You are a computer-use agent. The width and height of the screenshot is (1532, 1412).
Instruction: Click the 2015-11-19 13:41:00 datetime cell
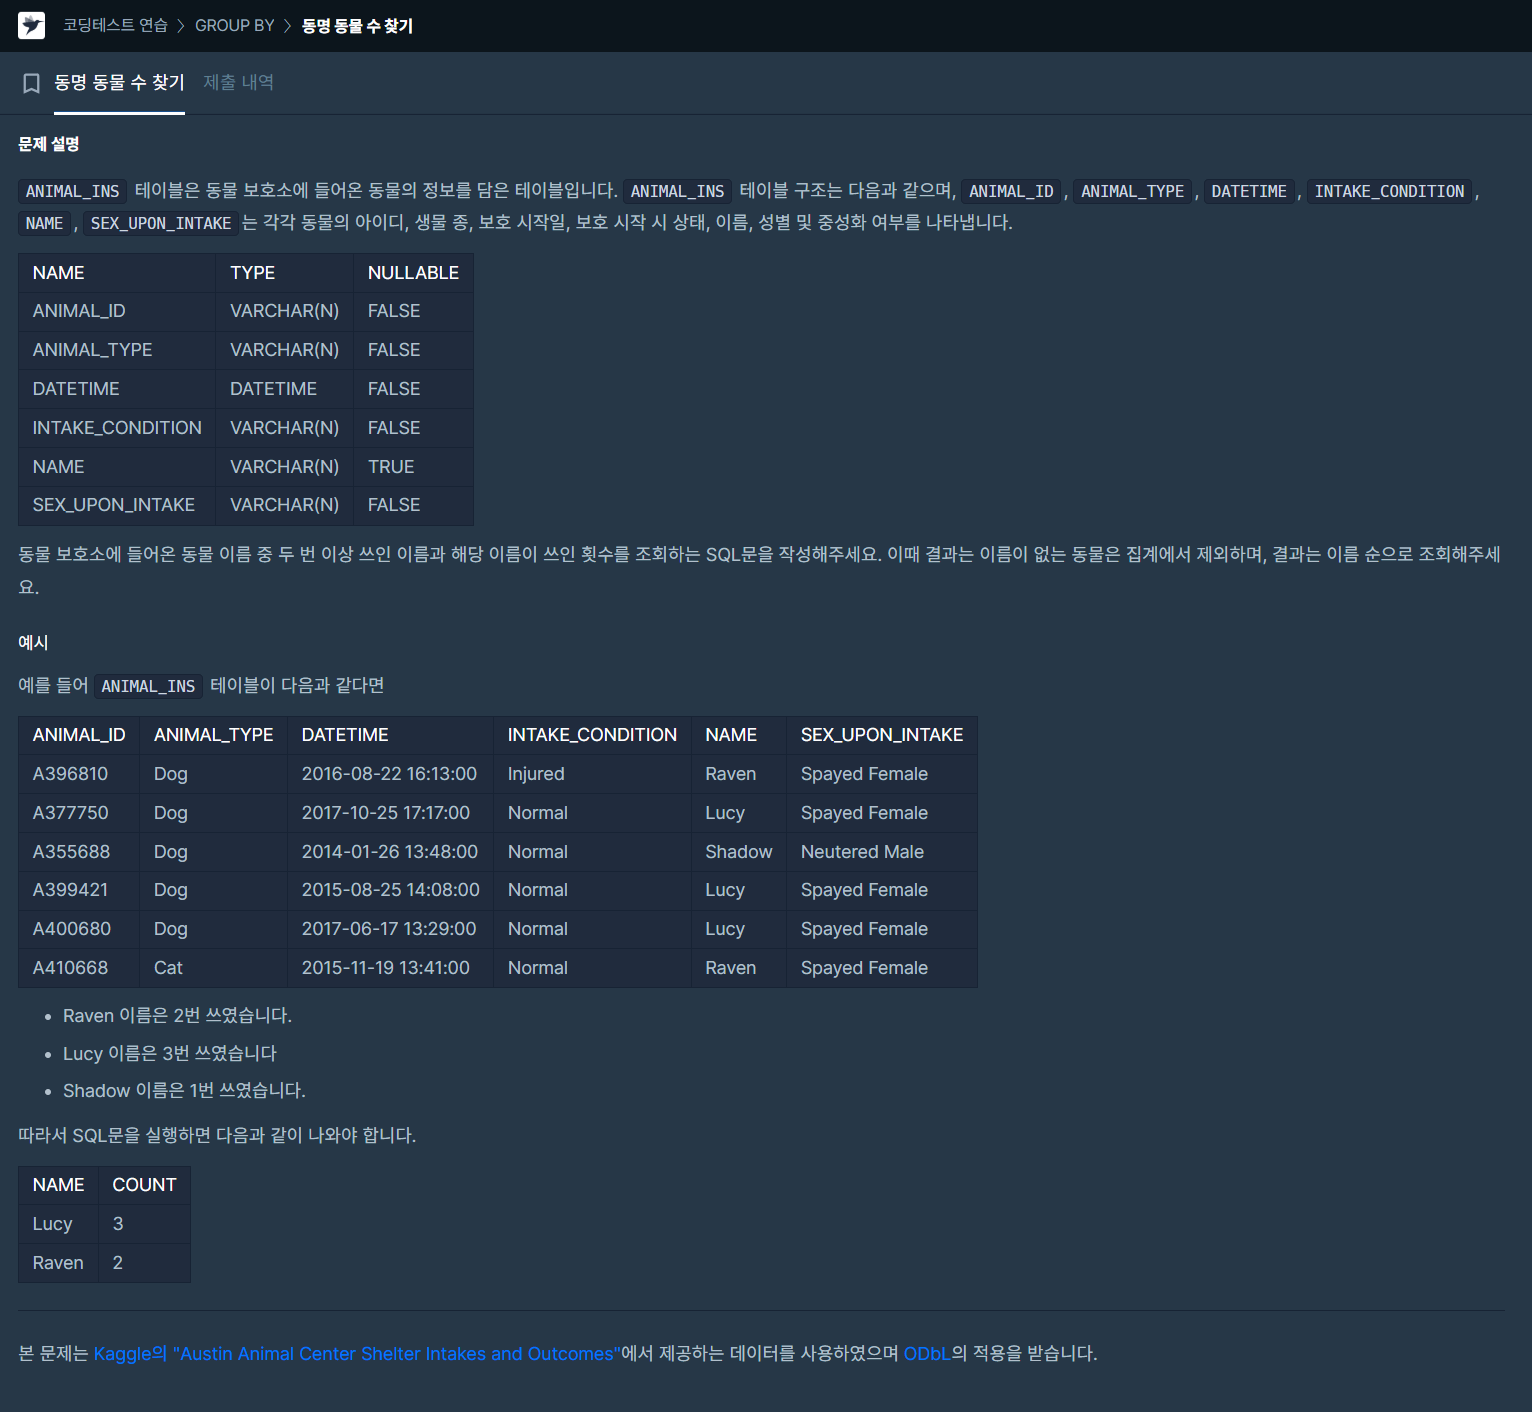[x=390, y=968]
